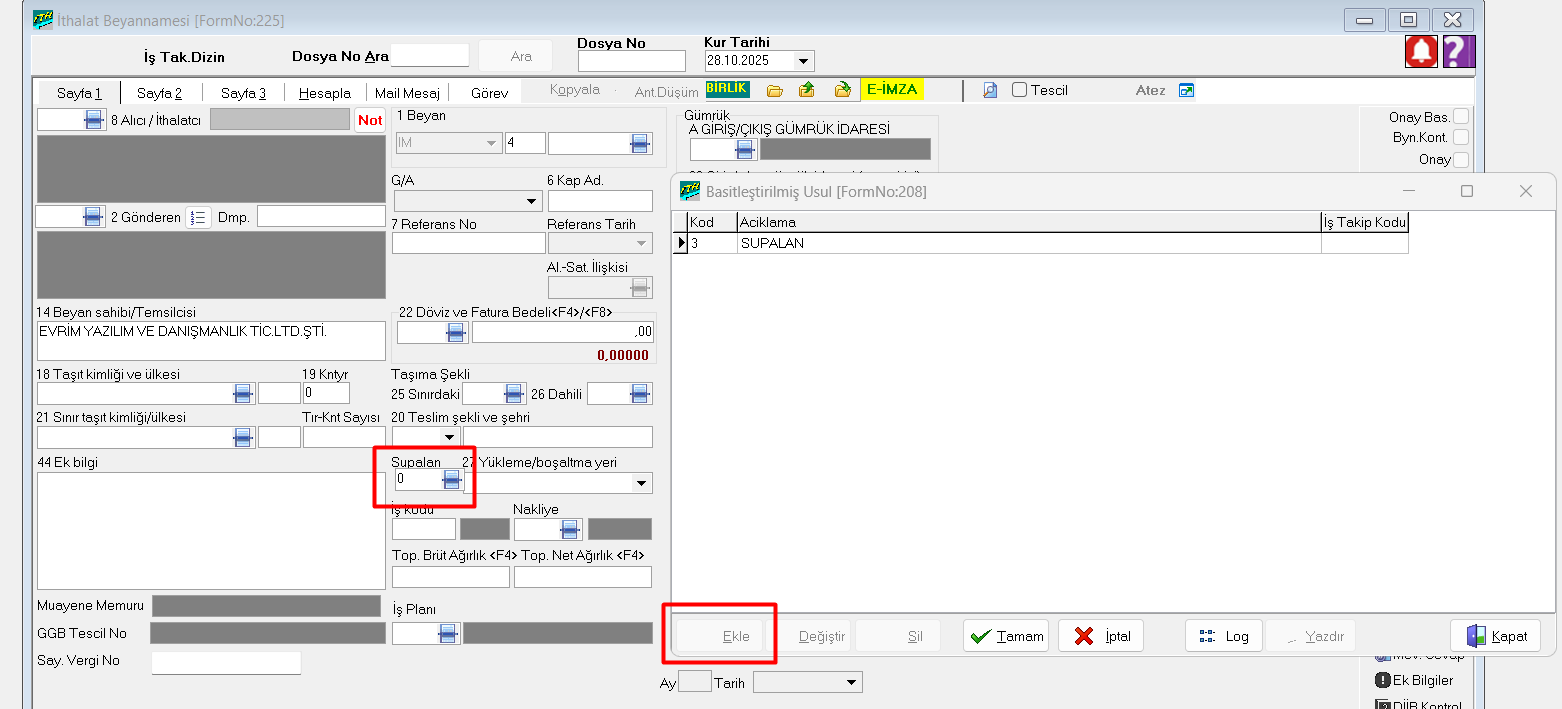Switch to the Sayfa 2 tab

point(159,93)
